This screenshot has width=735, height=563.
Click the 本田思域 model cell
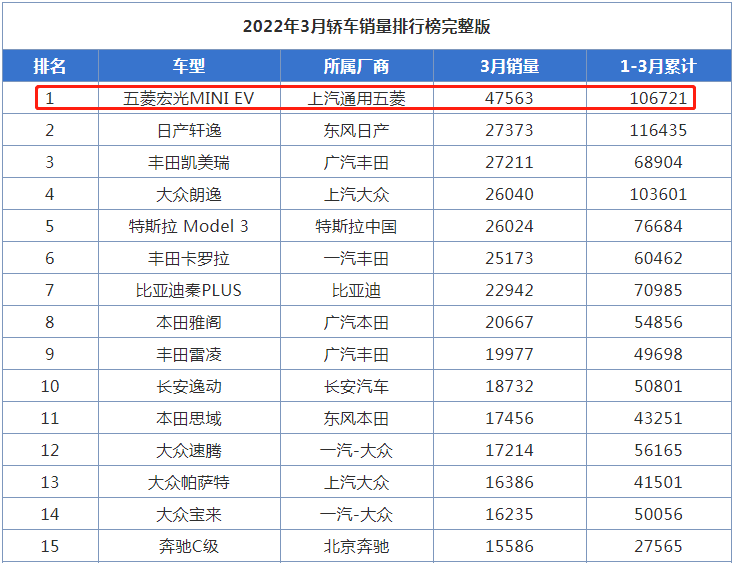[189, 419]
